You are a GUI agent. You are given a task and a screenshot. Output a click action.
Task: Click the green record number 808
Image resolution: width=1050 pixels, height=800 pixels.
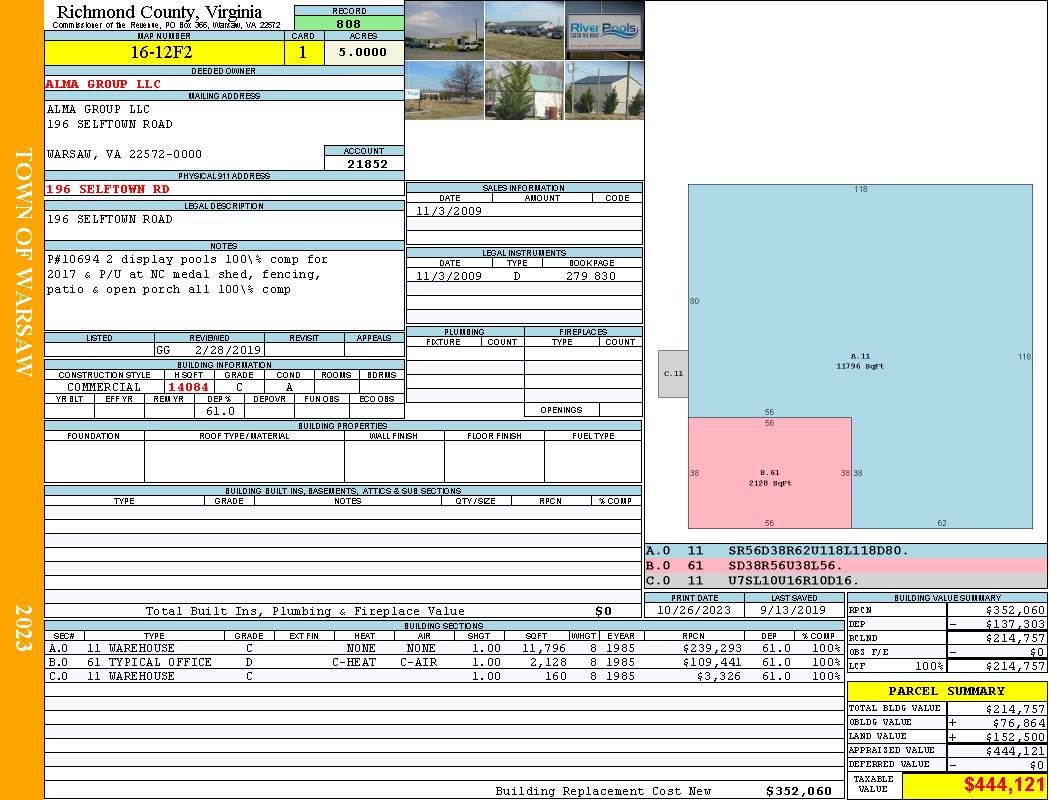coord(349,23)
